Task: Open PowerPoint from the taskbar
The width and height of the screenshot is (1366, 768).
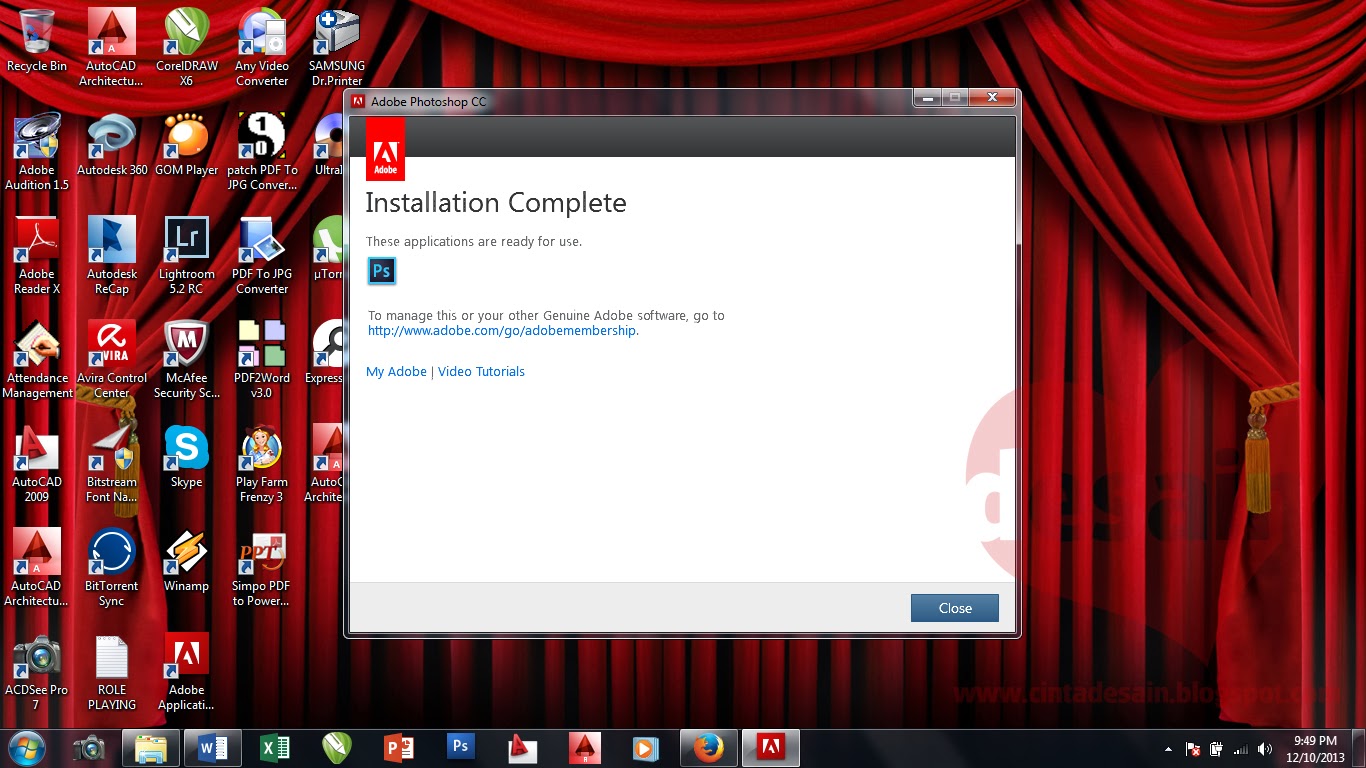Action: [x=399, y=748]
